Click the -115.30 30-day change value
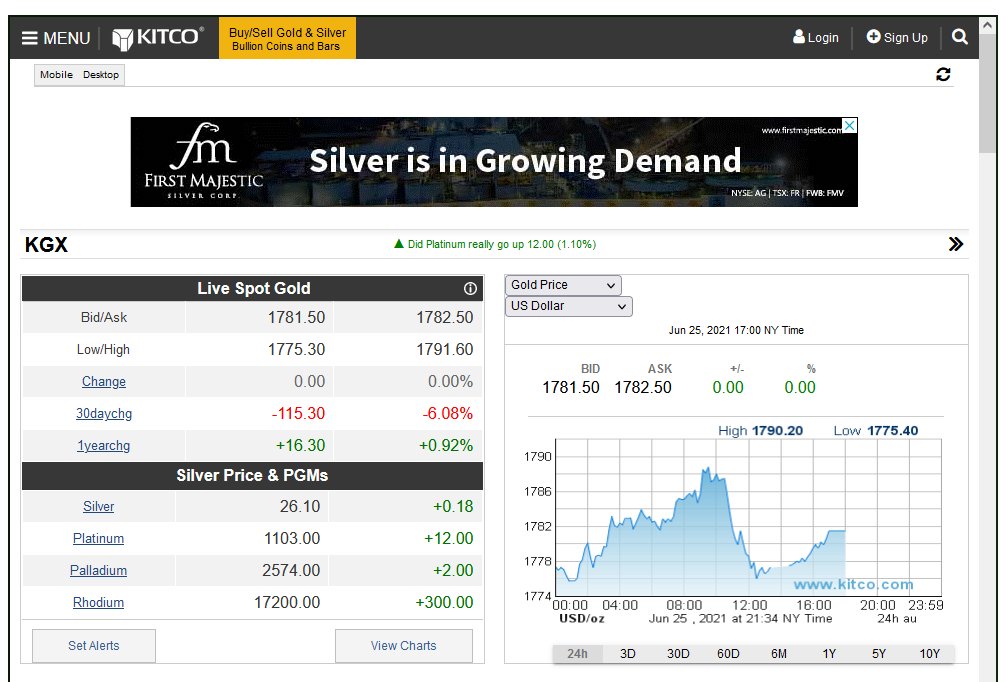Viewport: 1007px width, 682px height. [x=298, y=414]
